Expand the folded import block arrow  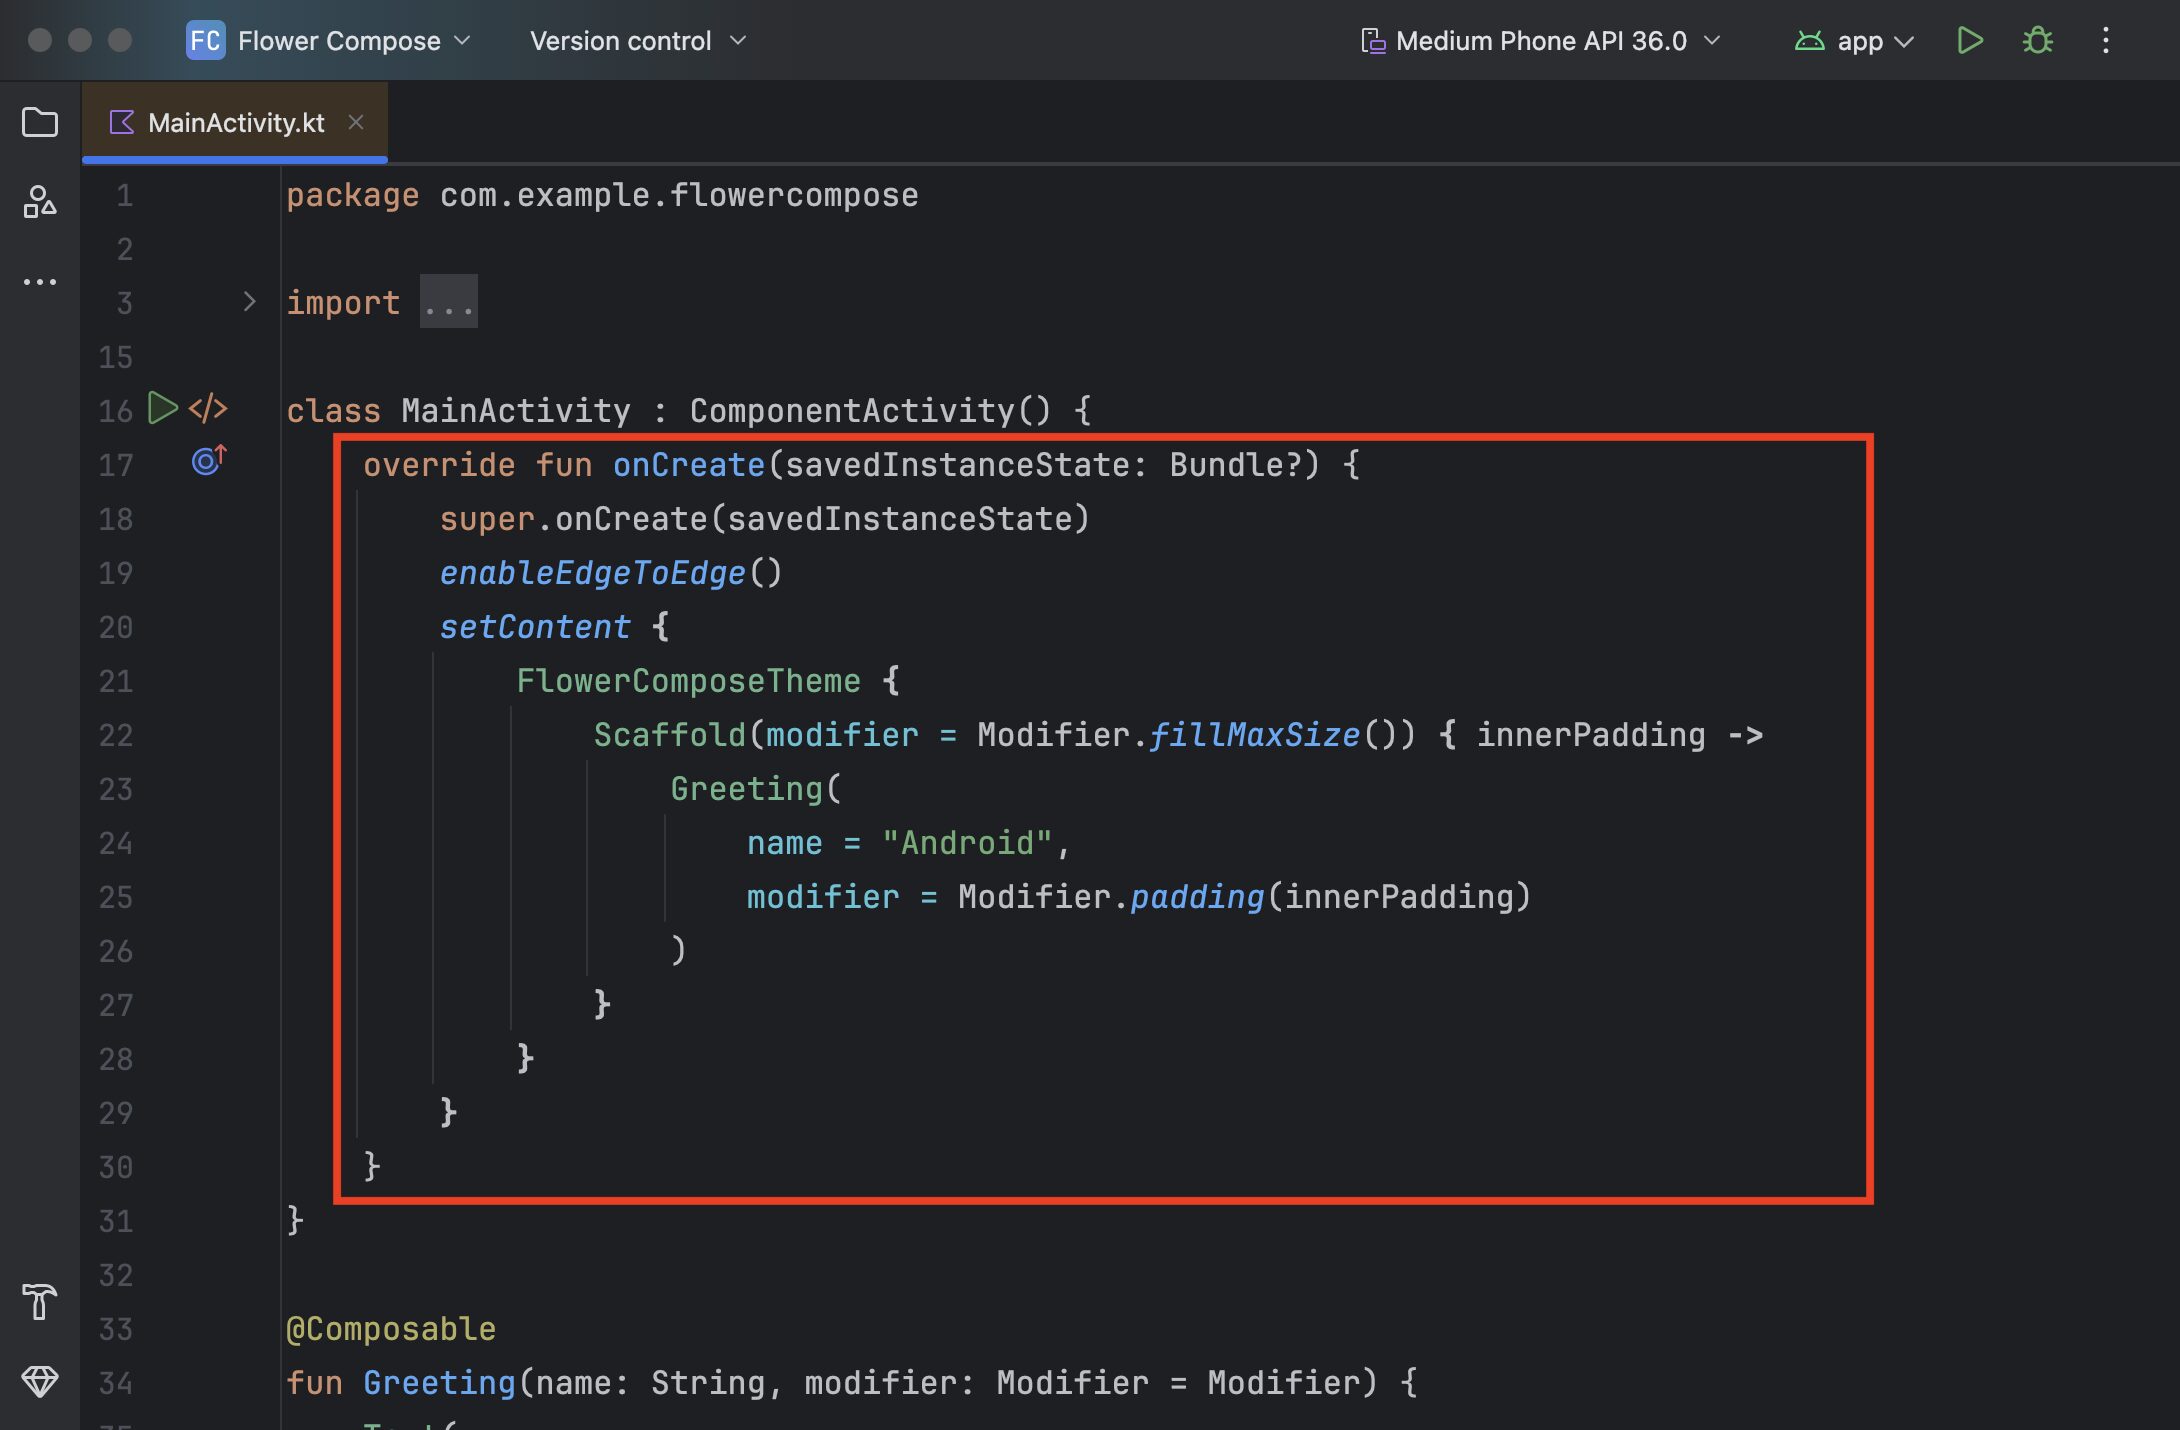[x=250, y=302]
